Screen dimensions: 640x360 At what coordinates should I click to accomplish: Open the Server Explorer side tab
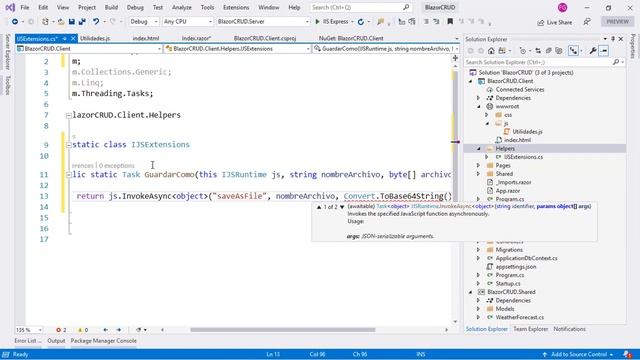[7, 52]
